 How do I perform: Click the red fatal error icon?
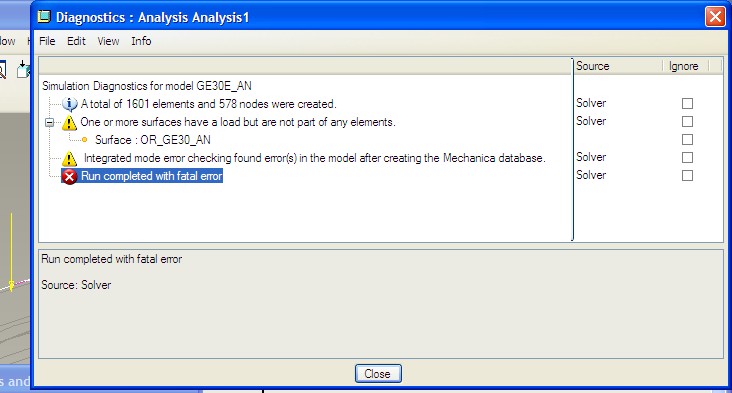click(70, 176)
